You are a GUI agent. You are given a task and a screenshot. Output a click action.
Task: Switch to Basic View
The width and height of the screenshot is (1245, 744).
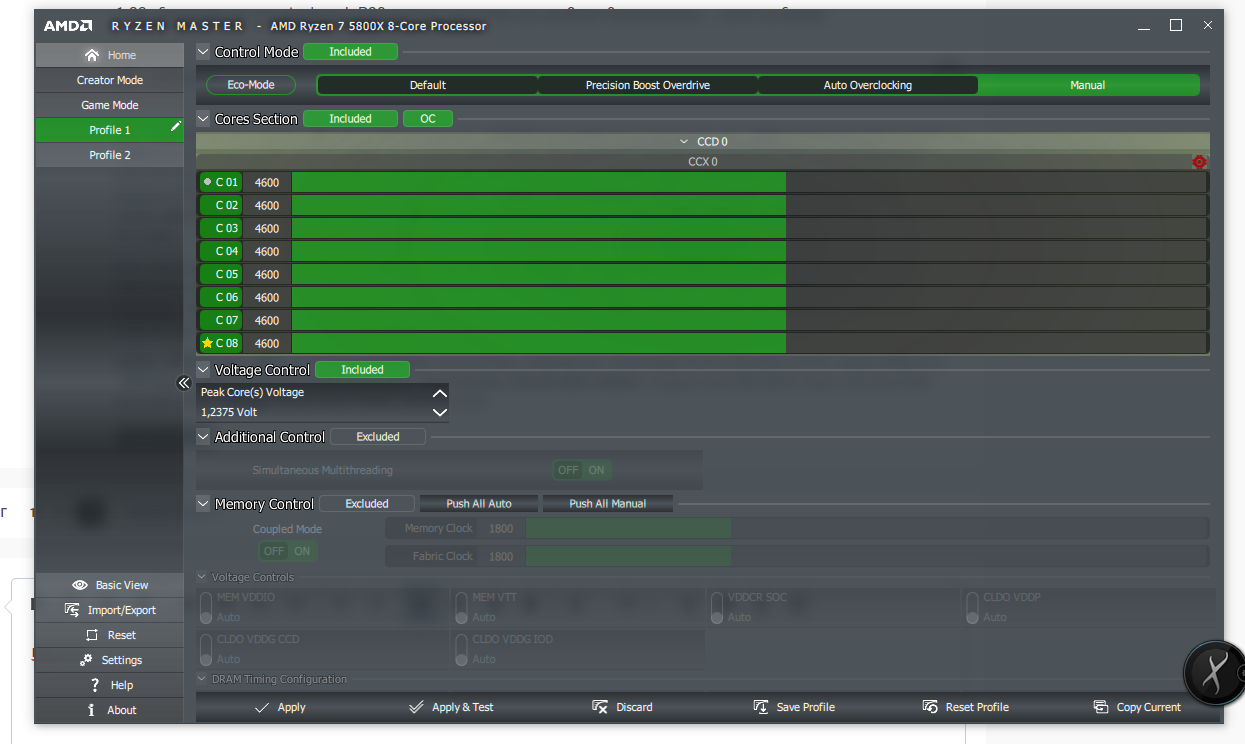(110, 585)
